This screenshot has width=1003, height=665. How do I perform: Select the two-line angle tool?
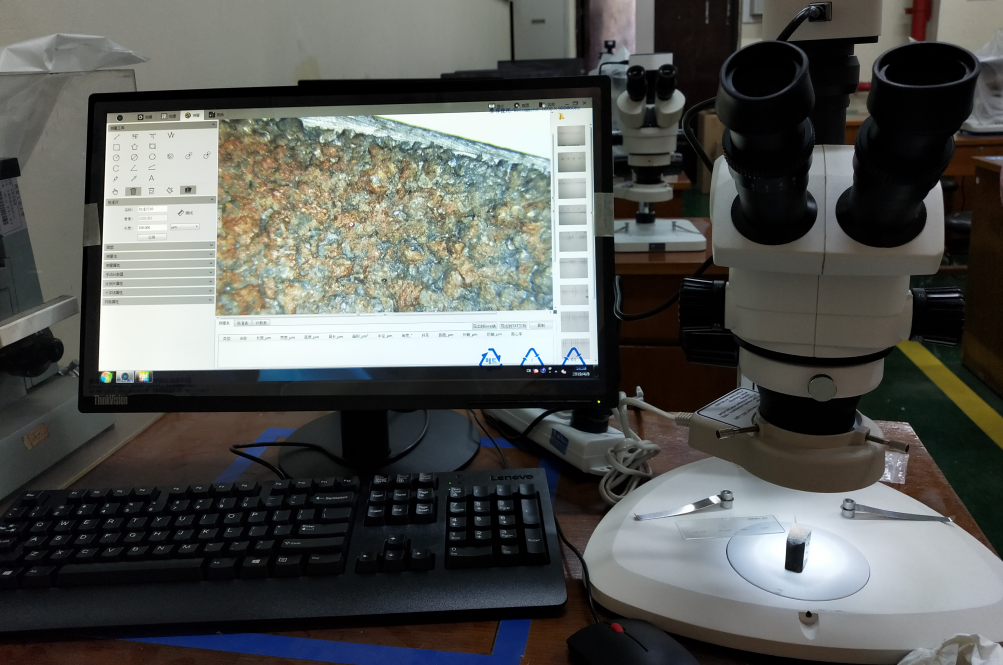152,168
